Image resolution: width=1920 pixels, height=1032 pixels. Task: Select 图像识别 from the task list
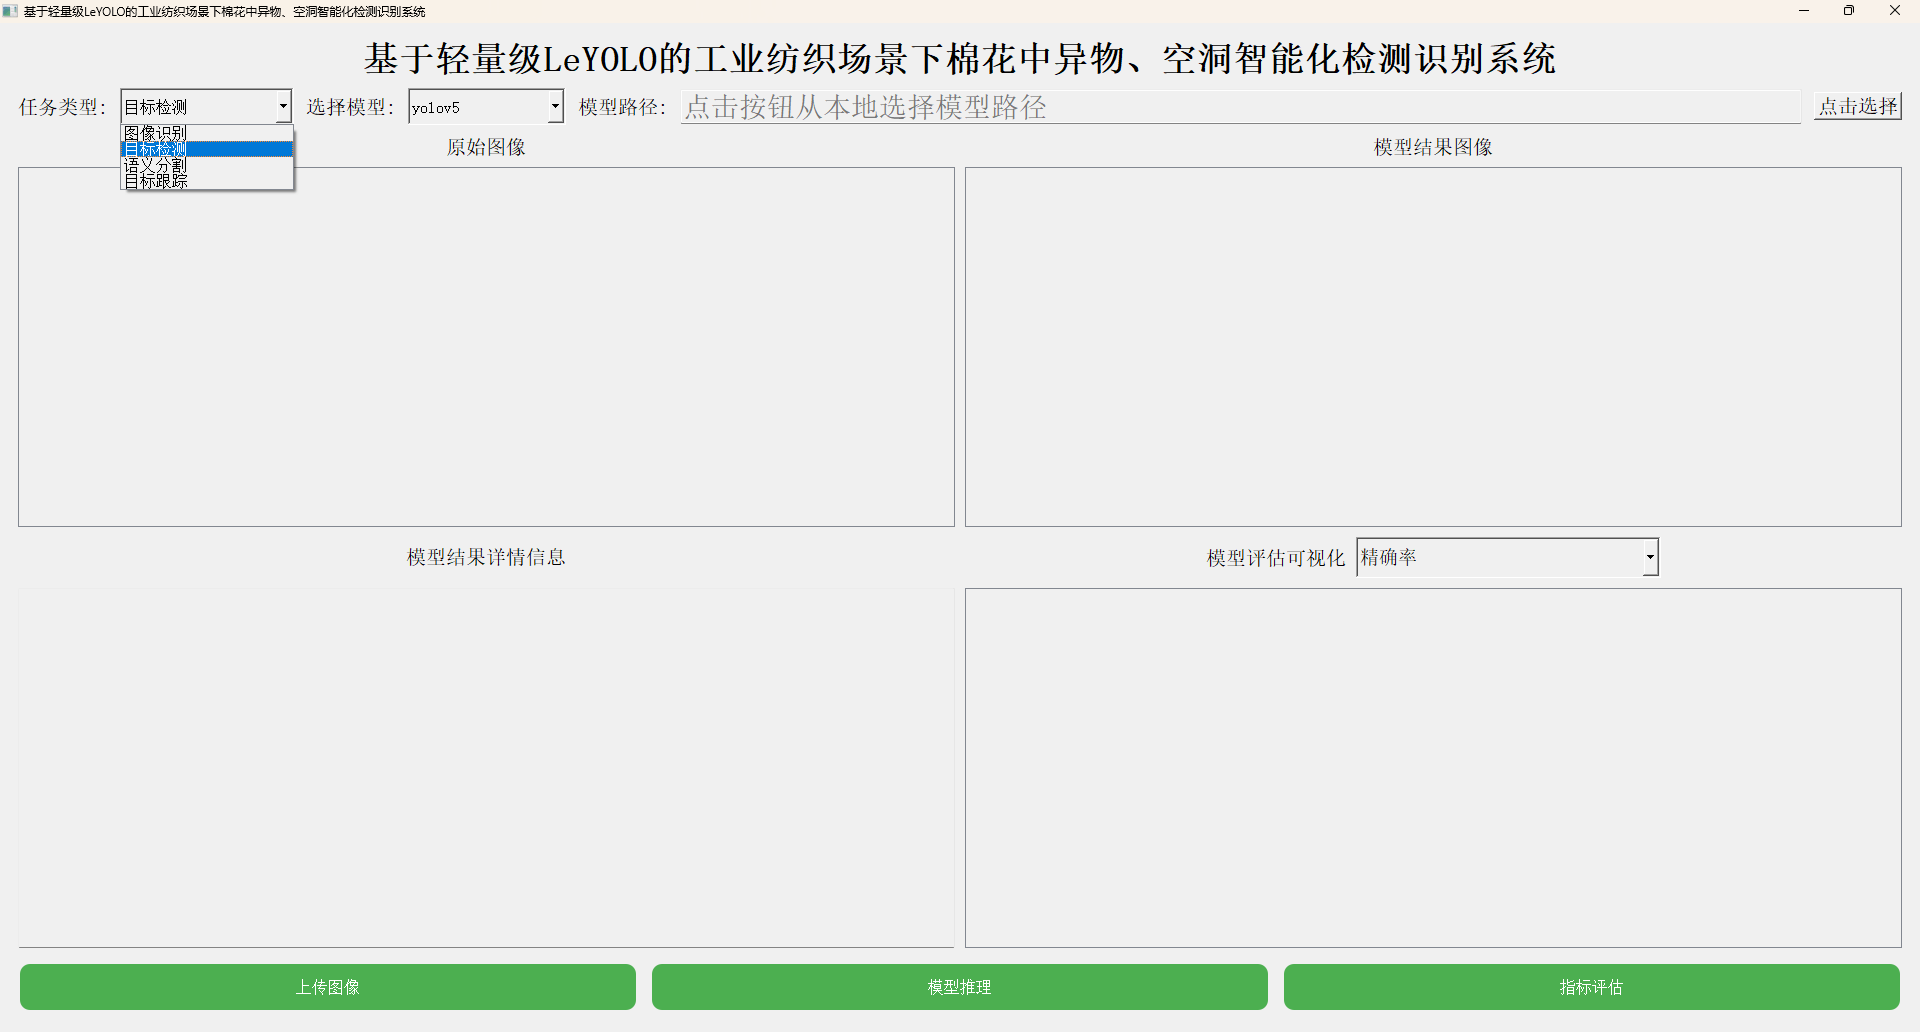(x=207, y=133)
